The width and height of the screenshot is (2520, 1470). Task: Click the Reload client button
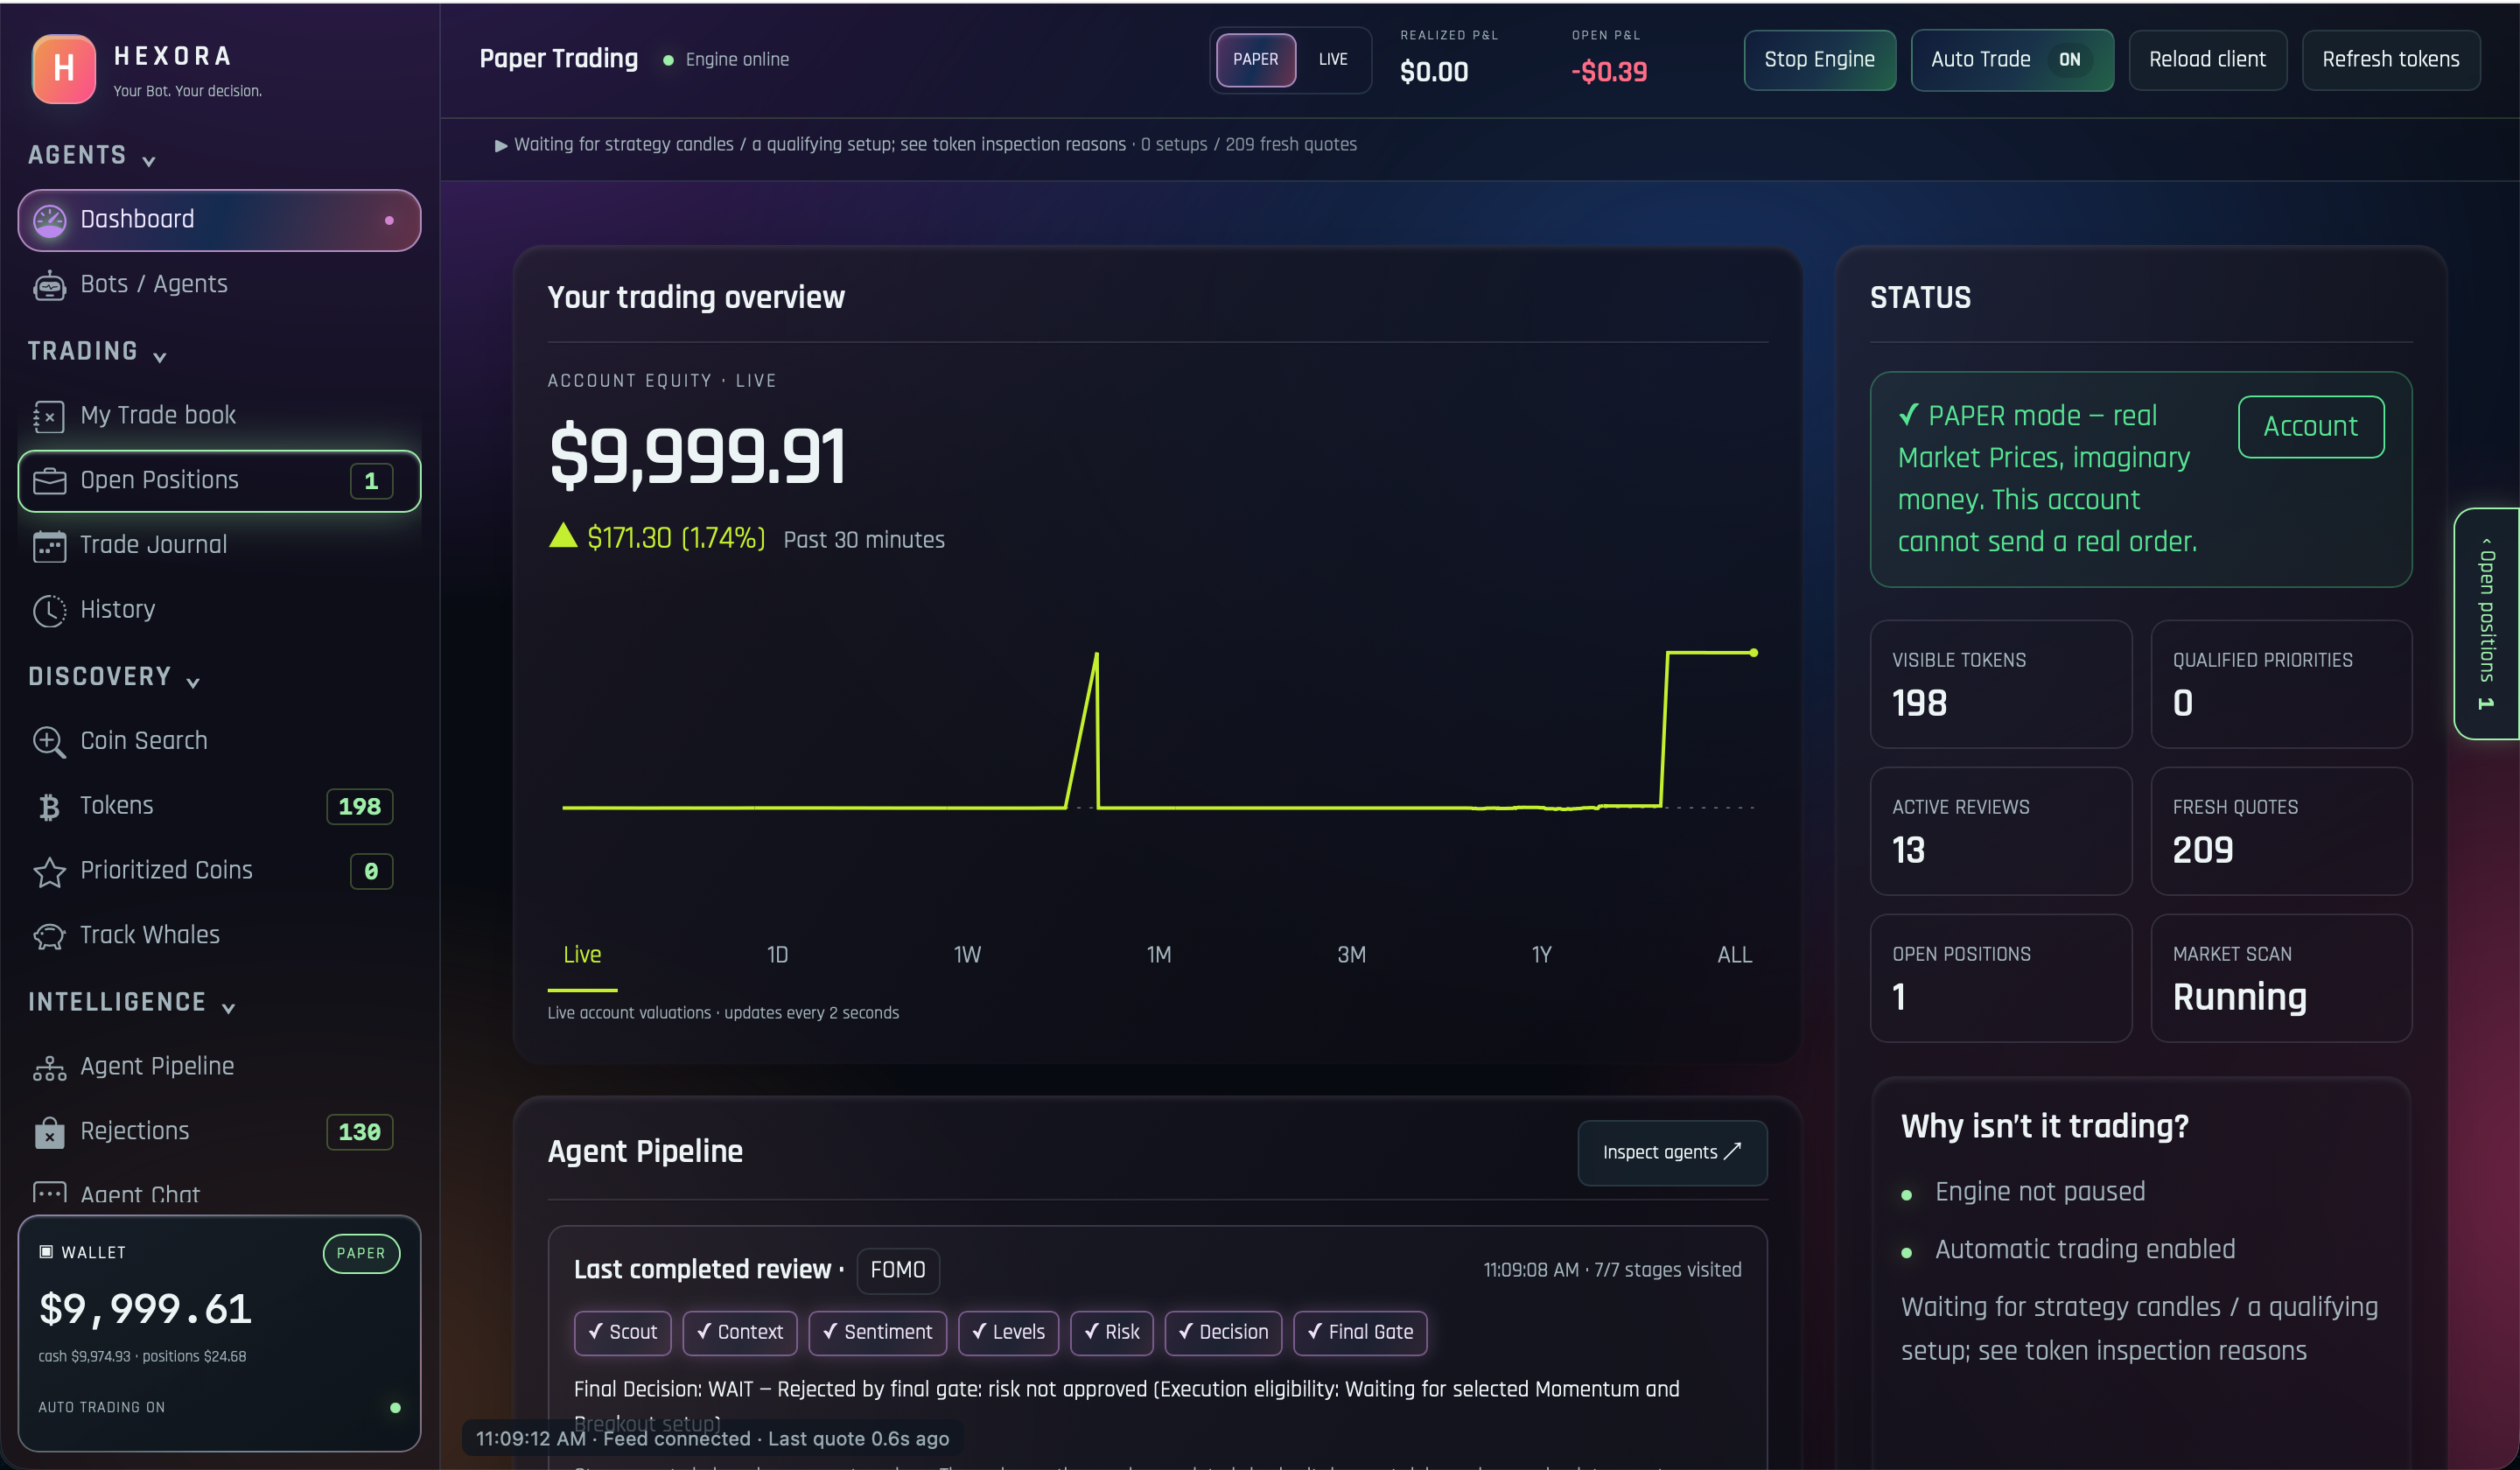pos(2207,60)
